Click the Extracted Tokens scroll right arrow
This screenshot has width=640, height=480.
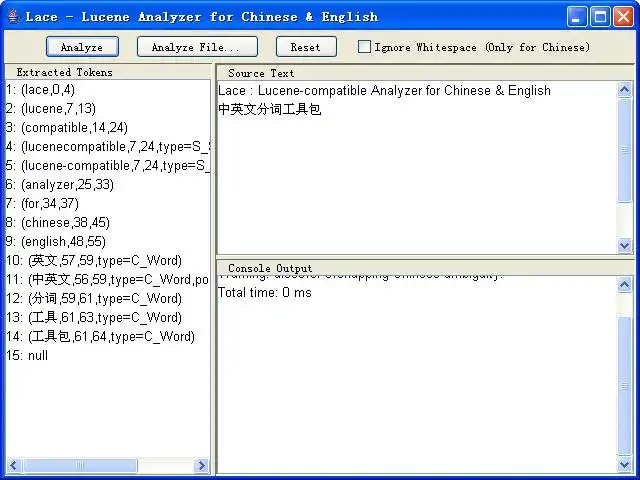(x=201, y=465)
